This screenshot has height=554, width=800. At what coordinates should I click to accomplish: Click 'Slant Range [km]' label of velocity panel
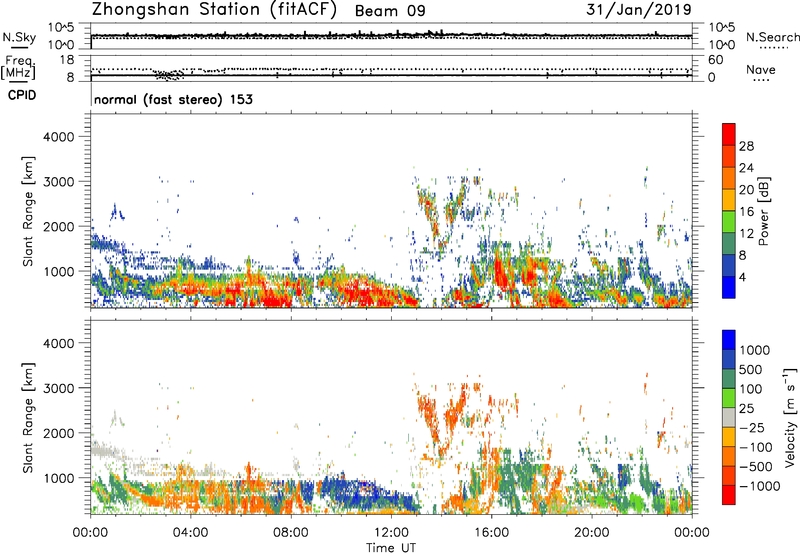[x=28, y=417]
